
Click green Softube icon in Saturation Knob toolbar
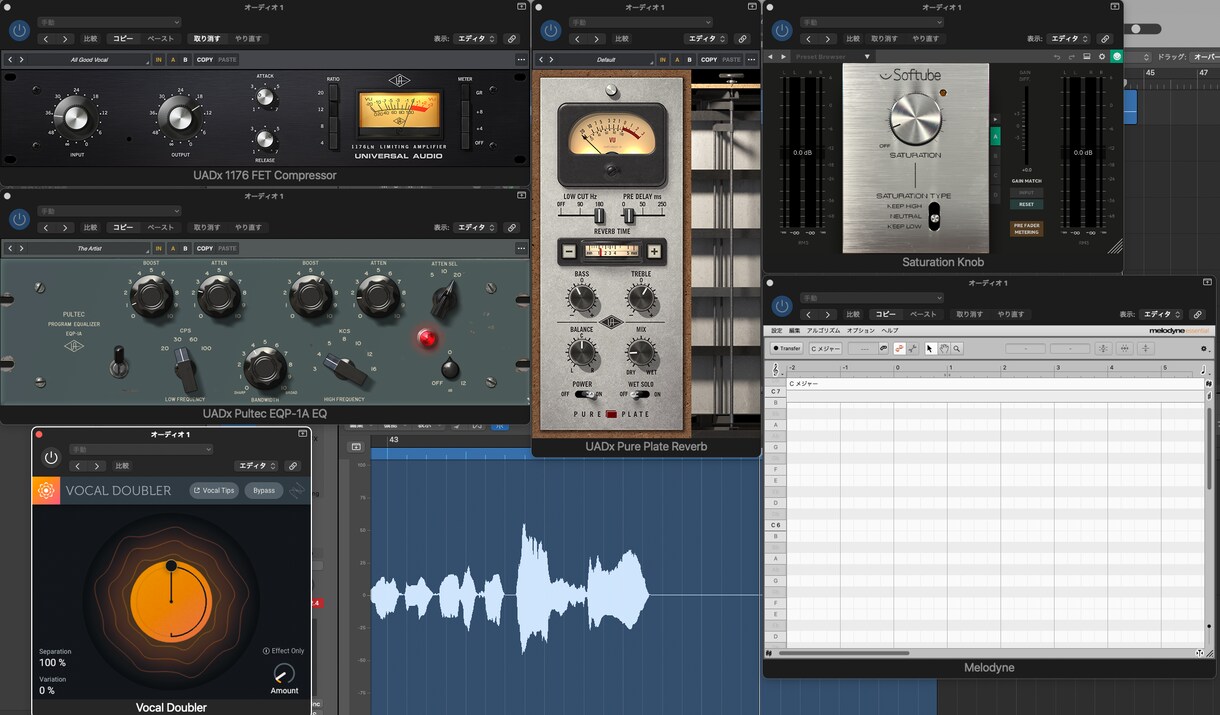click(x=1116, y=56)
